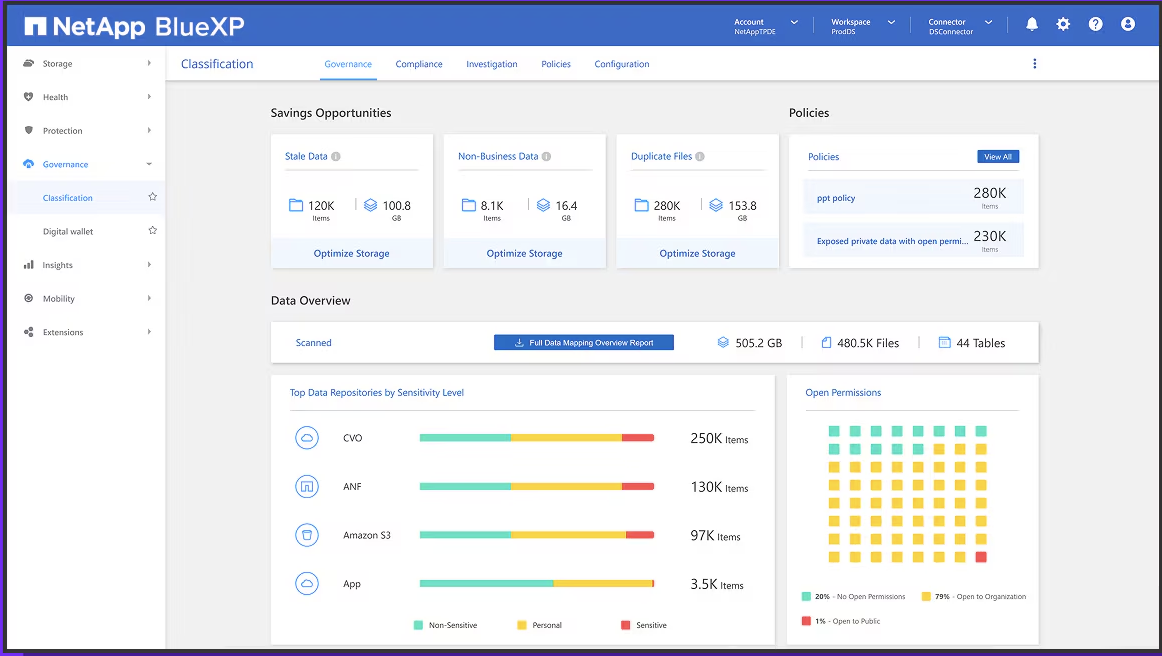1162x656 pixels.
Task: Open the notifications bell
Action: coord(1032,24)
